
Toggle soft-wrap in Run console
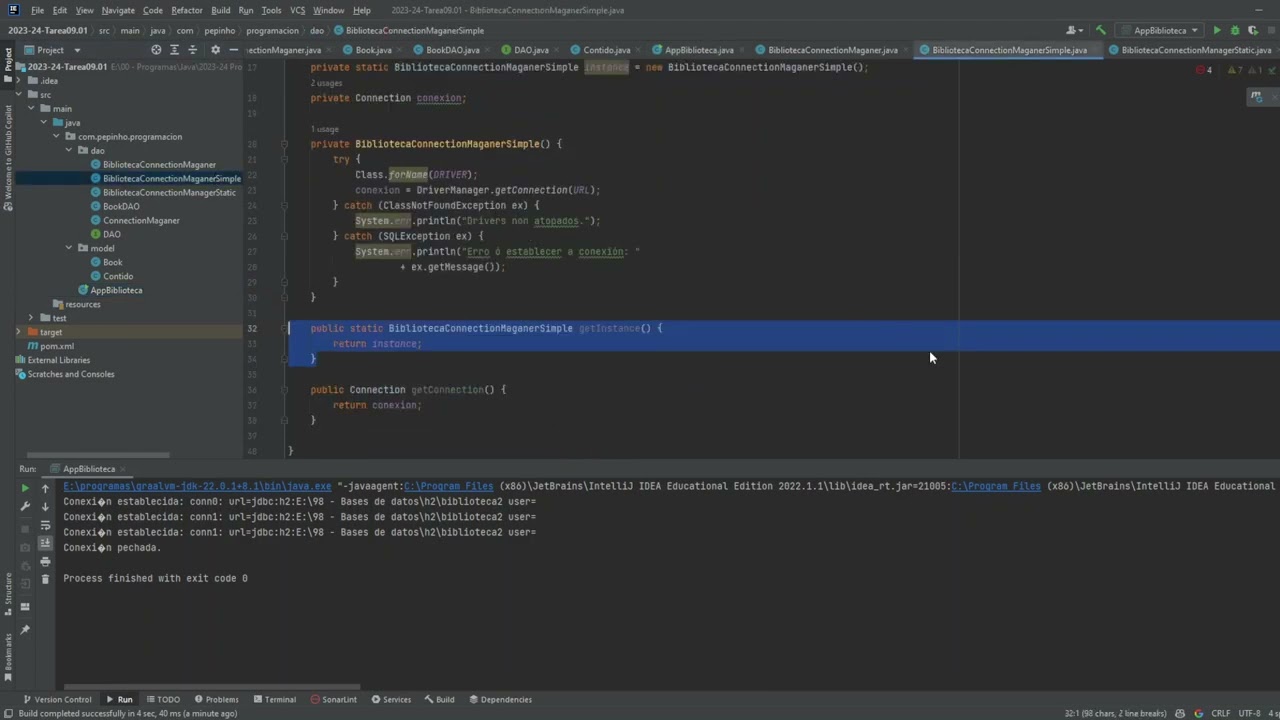tap(45, 525)
